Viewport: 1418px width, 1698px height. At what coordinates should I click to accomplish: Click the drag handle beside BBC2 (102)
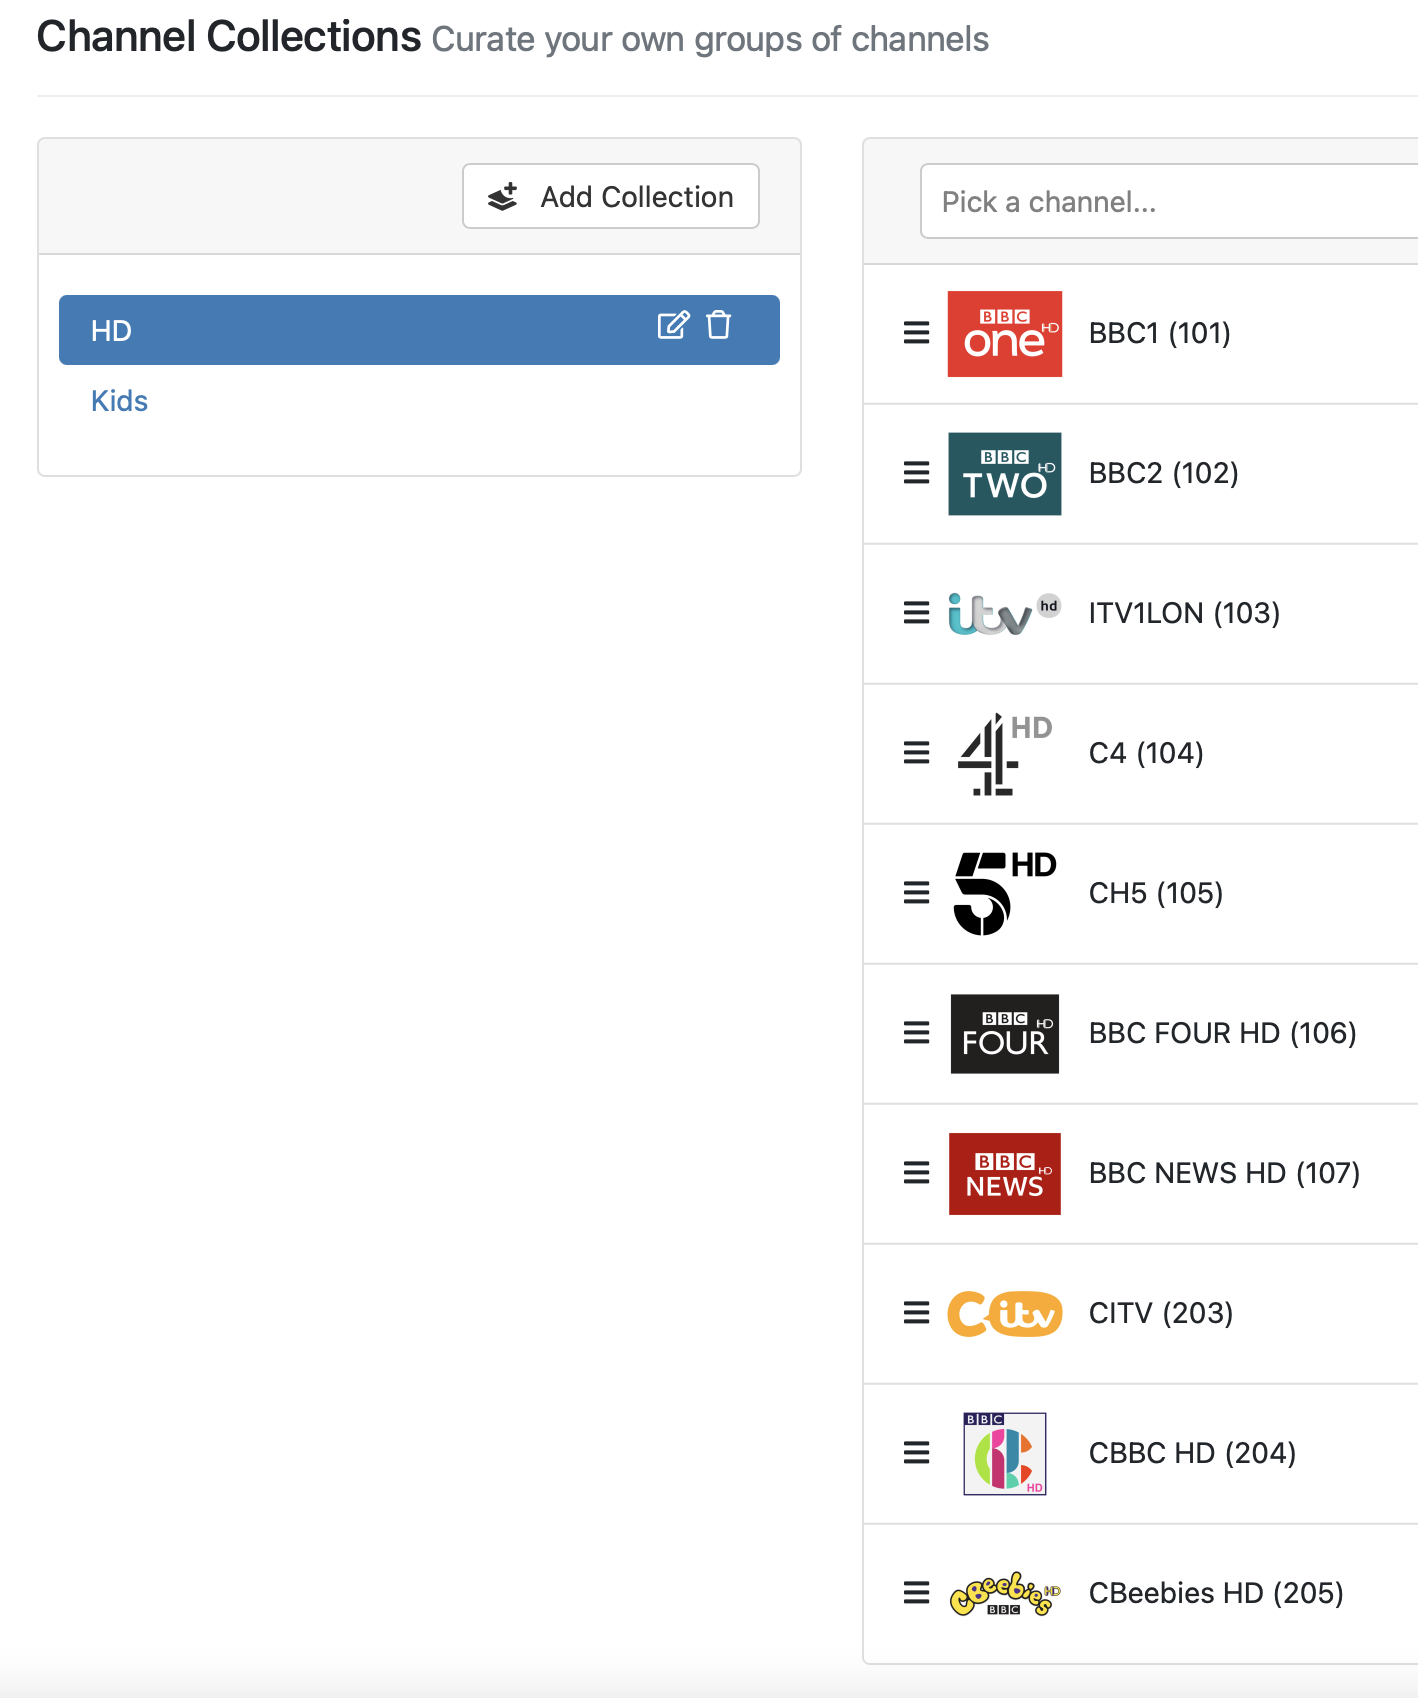[x=916, y=473]
